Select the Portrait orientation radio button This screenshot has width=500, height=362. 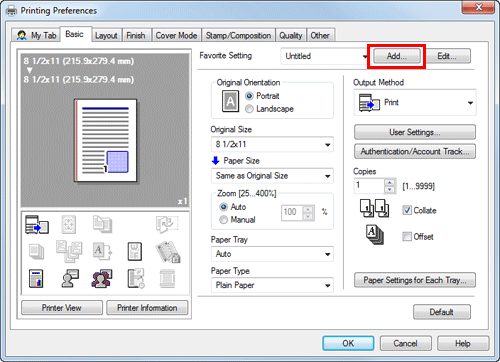[249, 96]
